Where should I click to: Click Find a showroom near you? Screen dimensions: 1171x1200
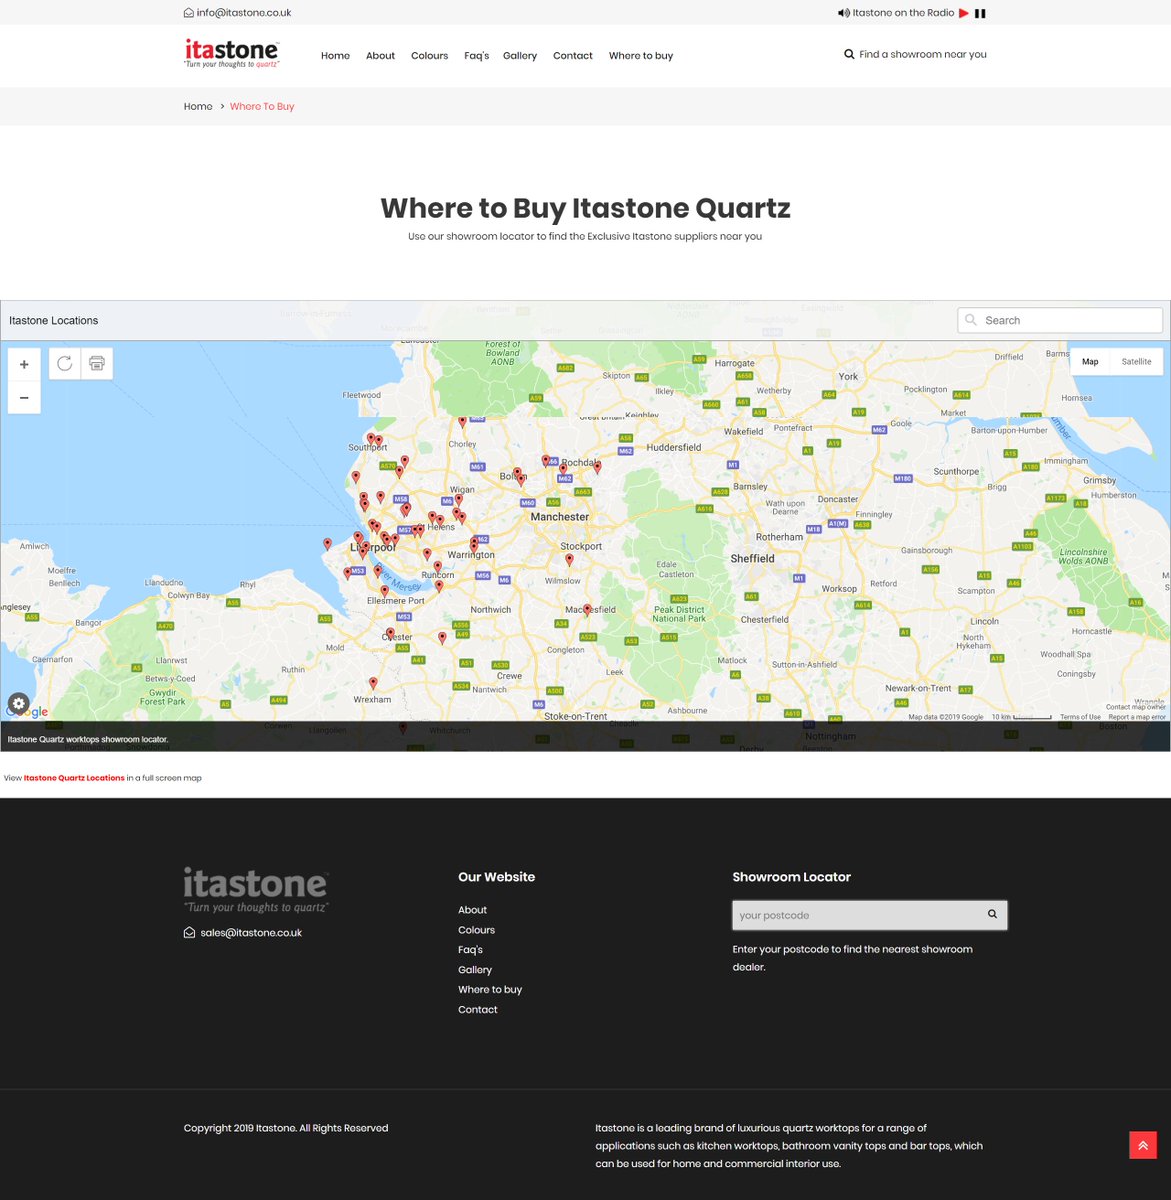coord(923,55)
